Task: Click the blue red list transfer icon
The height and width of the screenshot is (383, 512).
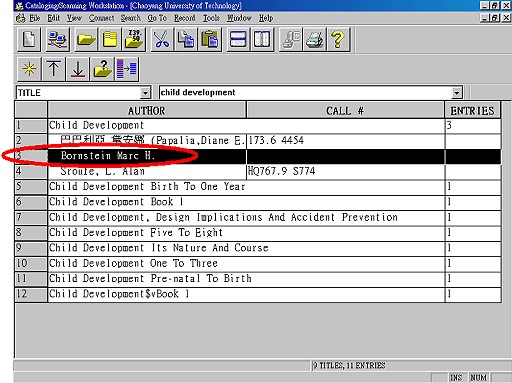Action: pos(127,69)
